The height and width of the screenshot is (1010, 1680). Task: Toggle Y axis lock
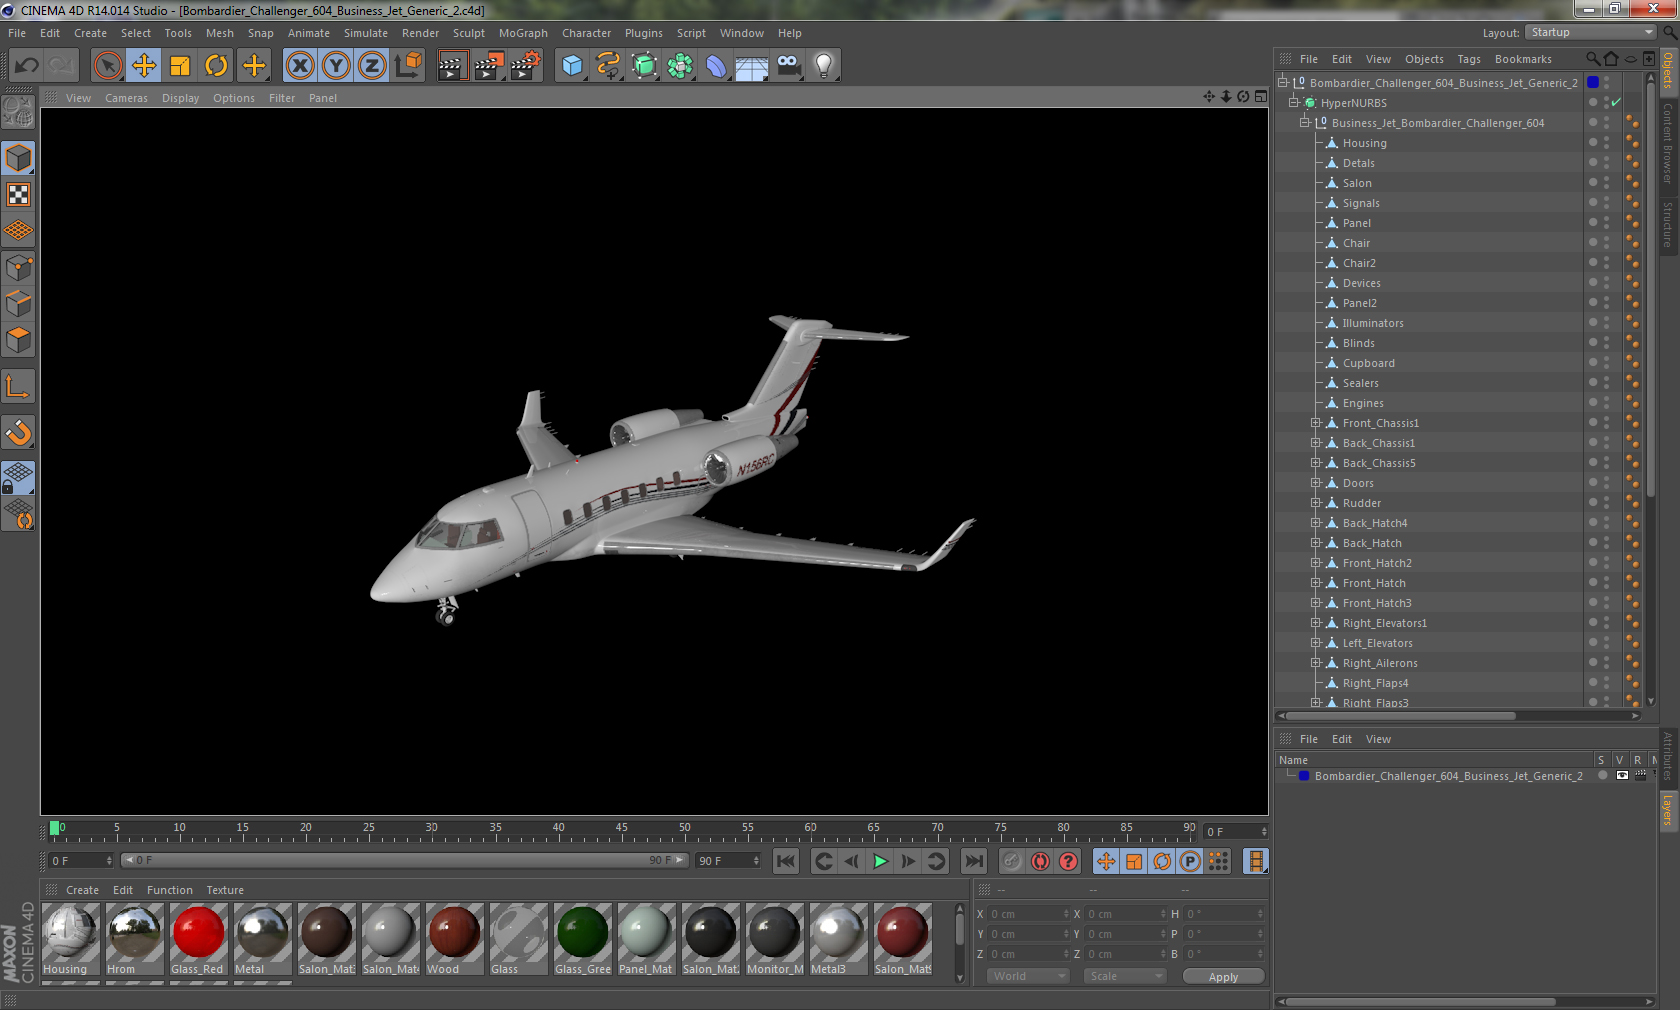336,66
